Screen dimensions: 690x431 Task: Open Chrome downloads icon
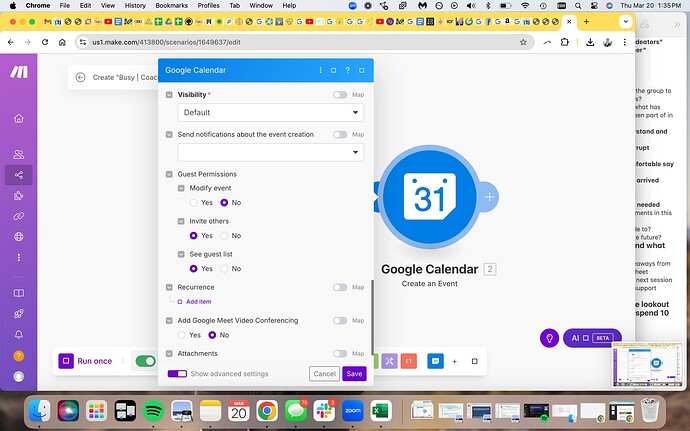590,42
